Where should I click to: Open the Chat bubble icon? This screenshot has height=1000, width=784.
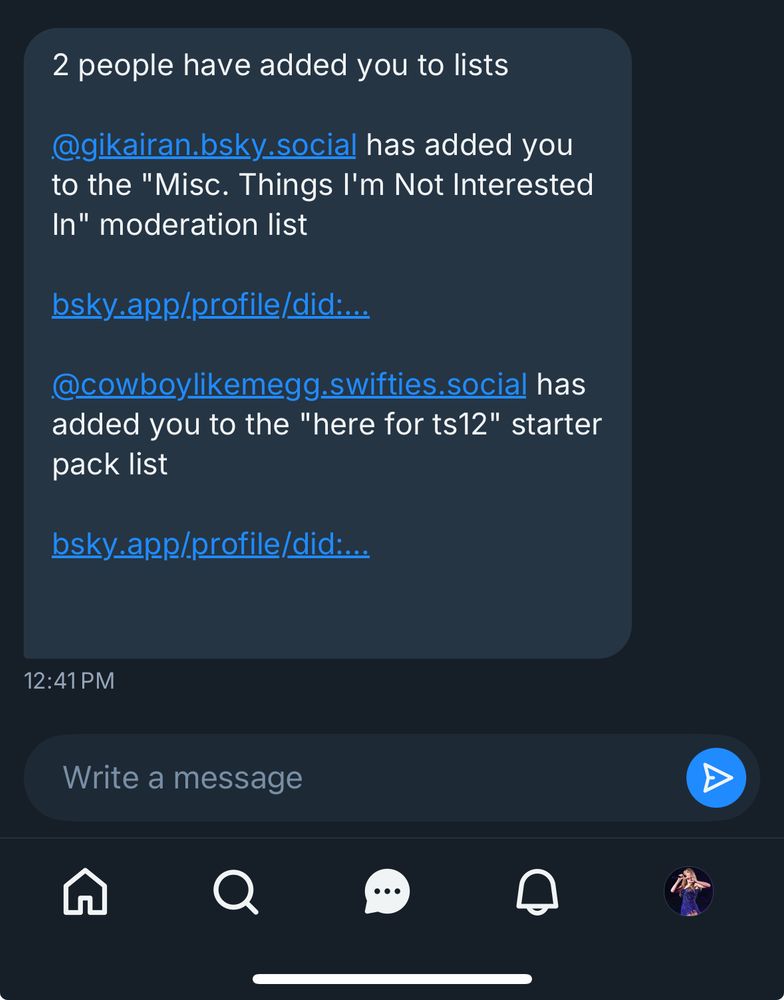click(x=387, y=891)
